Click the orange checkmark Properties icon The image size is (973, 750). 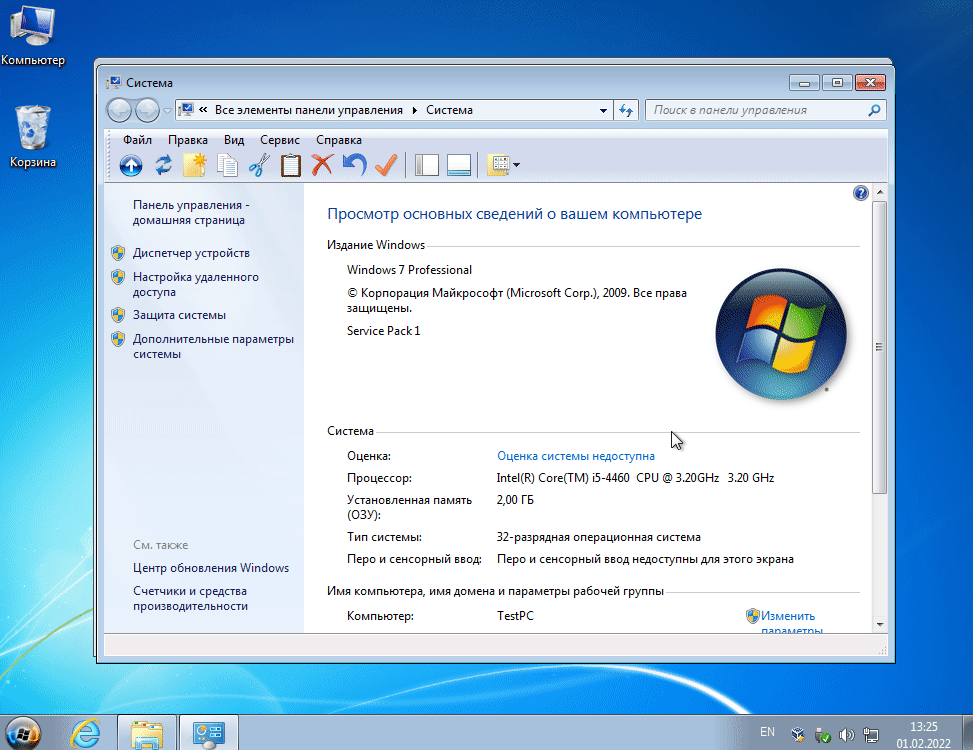386,165
